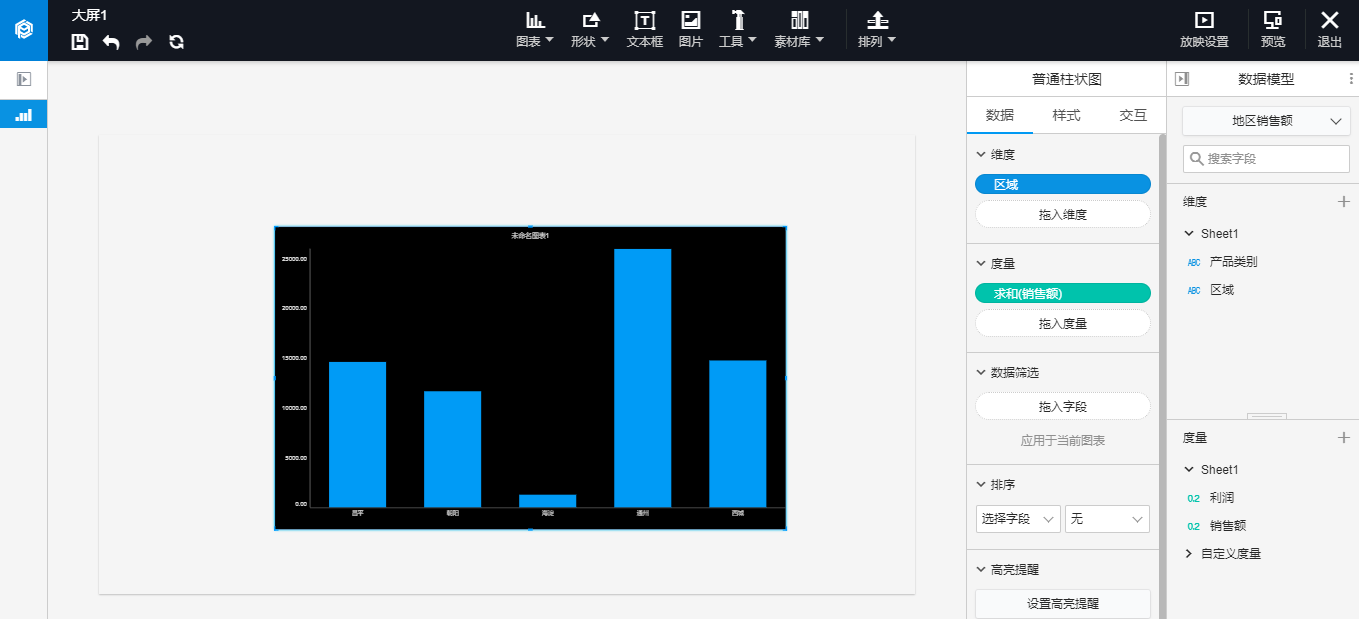
Task: Select the 文本框 text box tool
Action: coord(645,29)
